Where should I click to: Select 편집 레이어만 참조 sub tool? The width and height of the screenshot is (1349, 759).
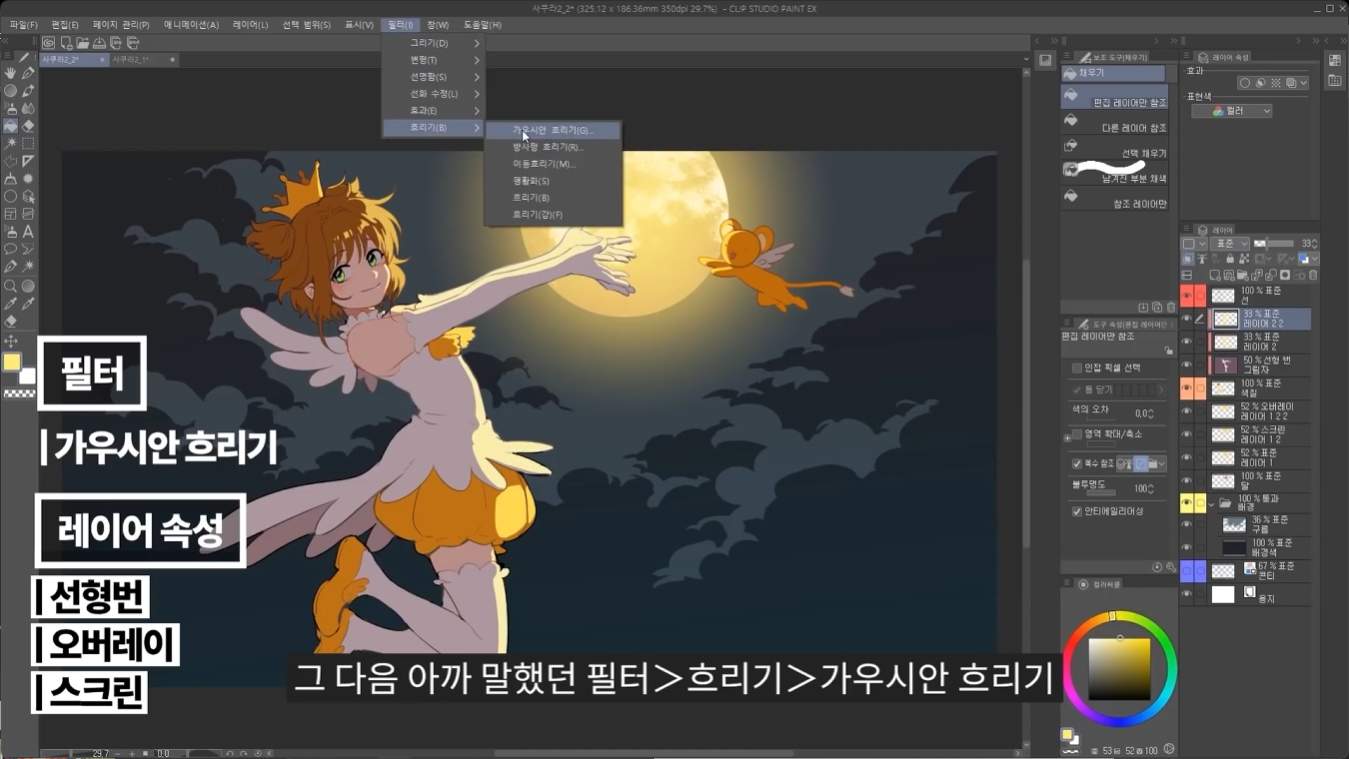[1114, 97]
